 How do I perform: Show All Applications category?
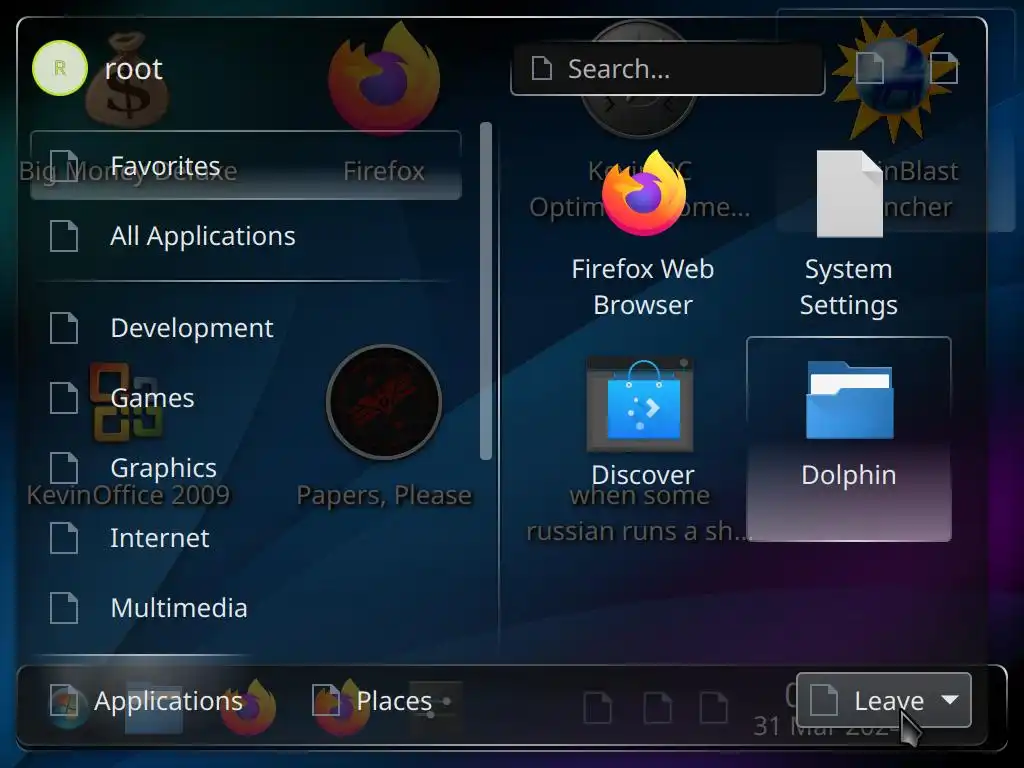246,236
